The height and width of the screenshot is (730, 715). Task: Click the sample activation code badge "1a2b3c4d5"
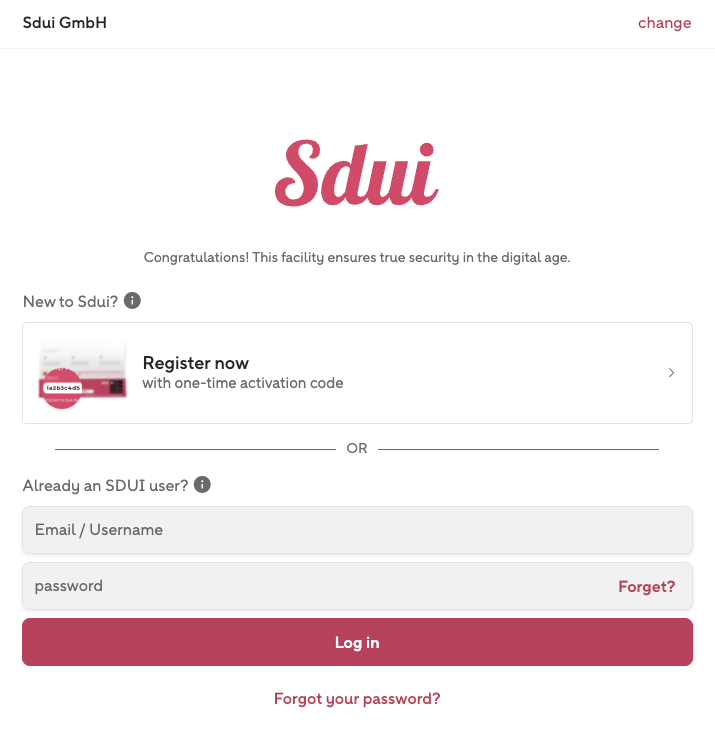click(x=63, y=387)
